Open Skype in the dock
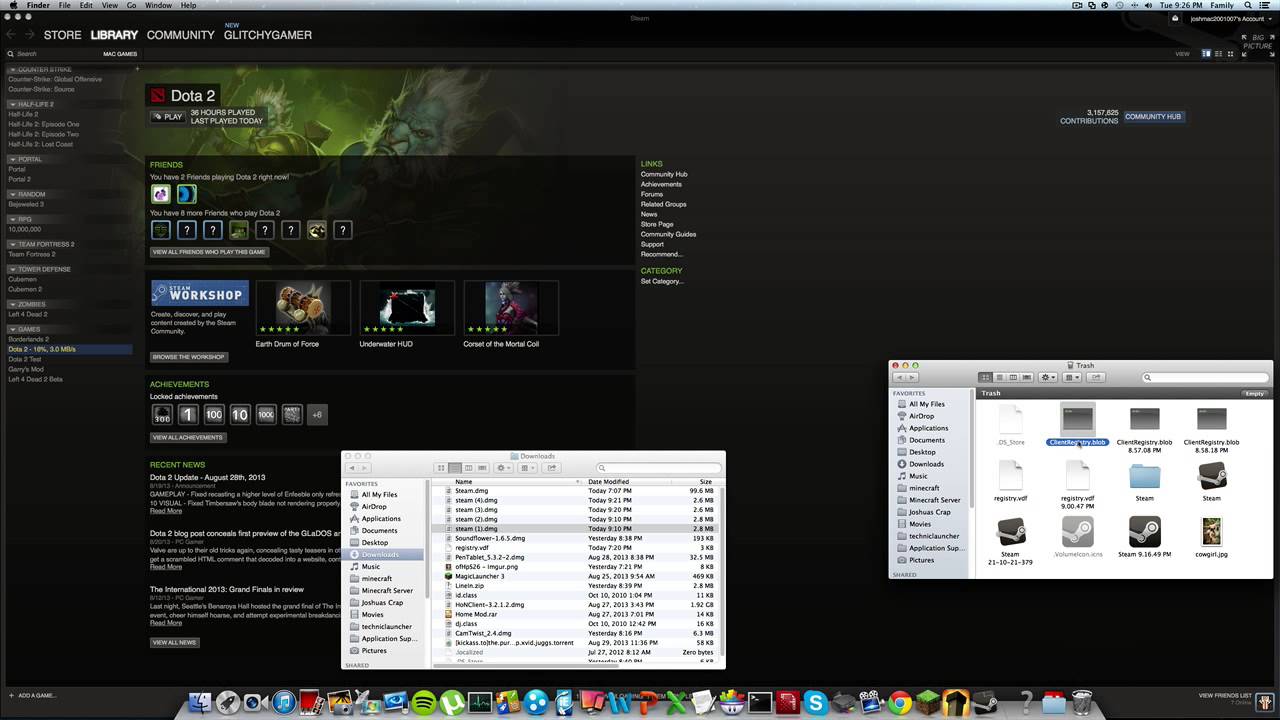Viewport: 1280px width, 720px height. pyautogui.click(x=816, y=703)
